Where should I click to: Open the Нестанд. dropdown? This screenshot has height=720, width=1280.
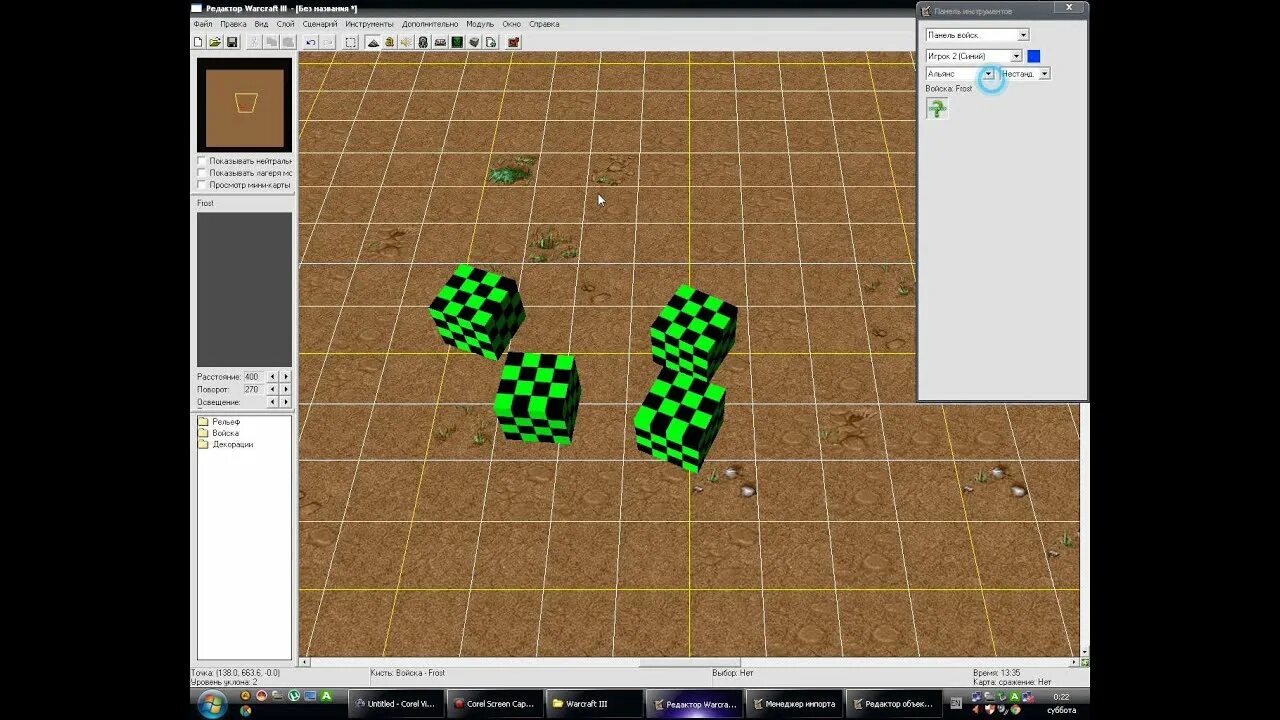[1025, 74]
